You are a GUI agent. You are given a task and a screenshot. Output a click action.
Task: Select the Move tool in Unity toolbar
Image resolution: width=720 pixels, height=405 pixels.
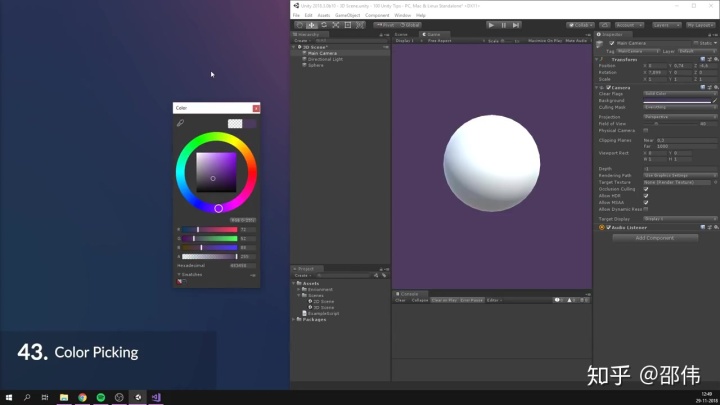click(311, 25)
